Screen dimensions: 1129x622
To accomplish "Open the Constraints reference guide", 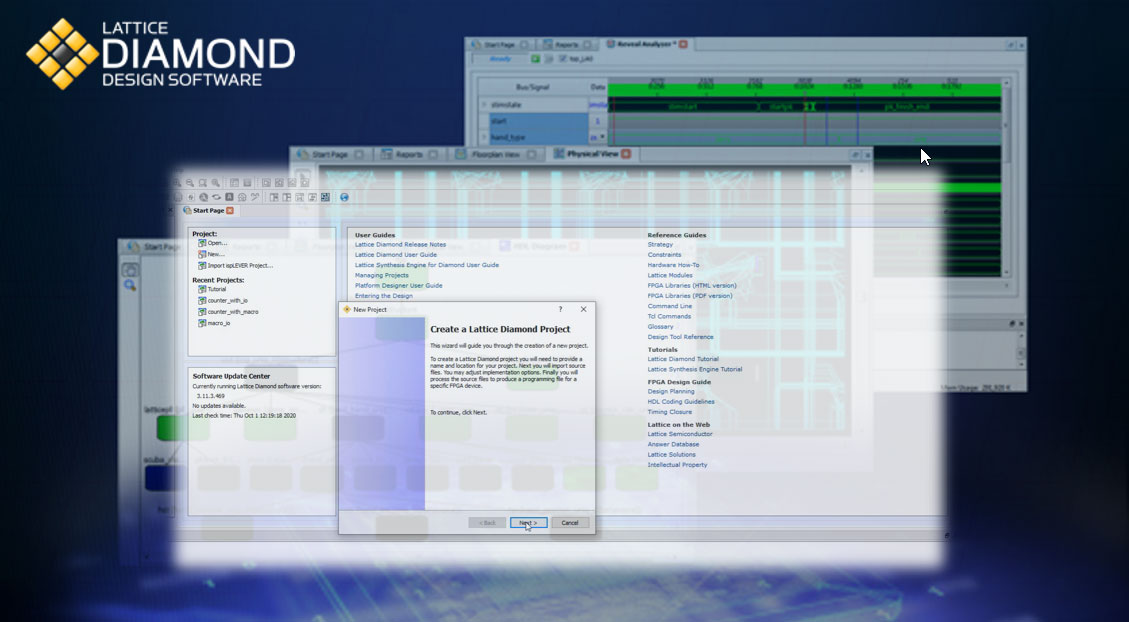I will pos(665,255).
